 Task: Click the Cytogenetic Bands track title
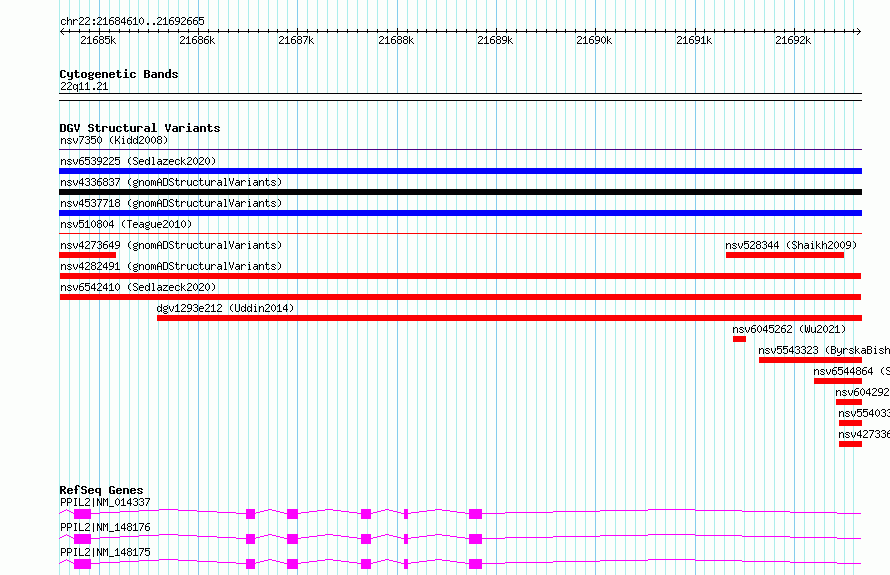119,74
